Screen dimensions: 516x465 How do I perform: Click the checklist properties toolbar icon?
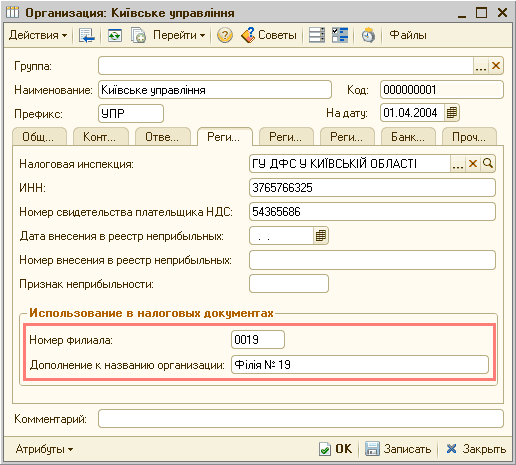340,35
